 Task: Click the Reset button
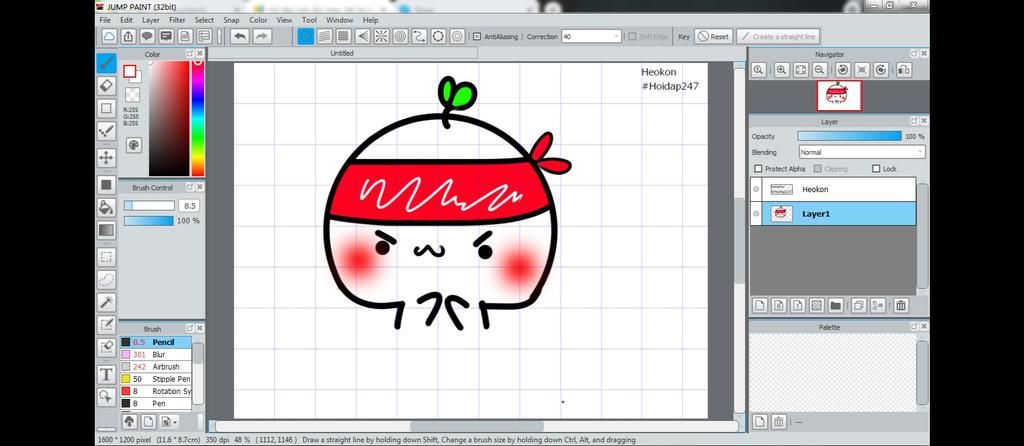[x=713, y=37]
